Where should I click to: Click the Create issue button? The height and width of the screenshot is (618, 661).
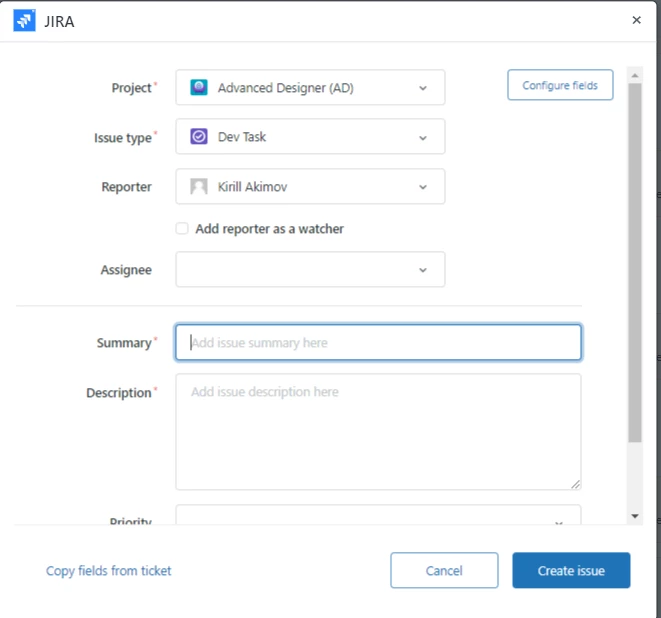pos(571,570)
